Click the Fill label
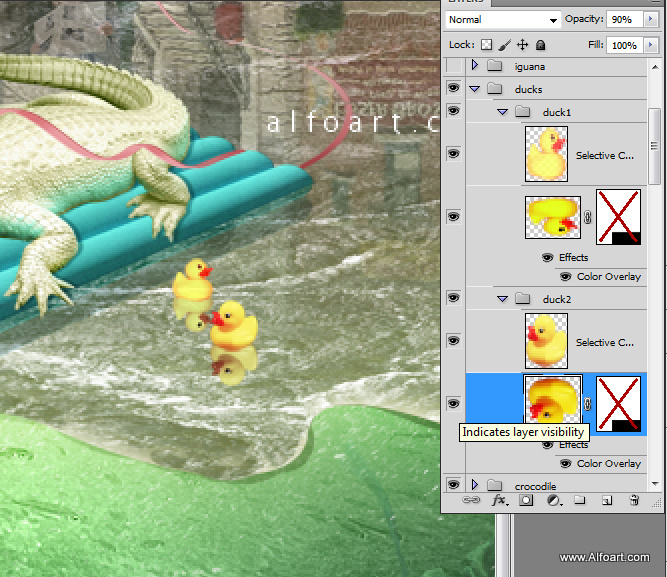This screenshot has height=577, width=667. point(596,44)
